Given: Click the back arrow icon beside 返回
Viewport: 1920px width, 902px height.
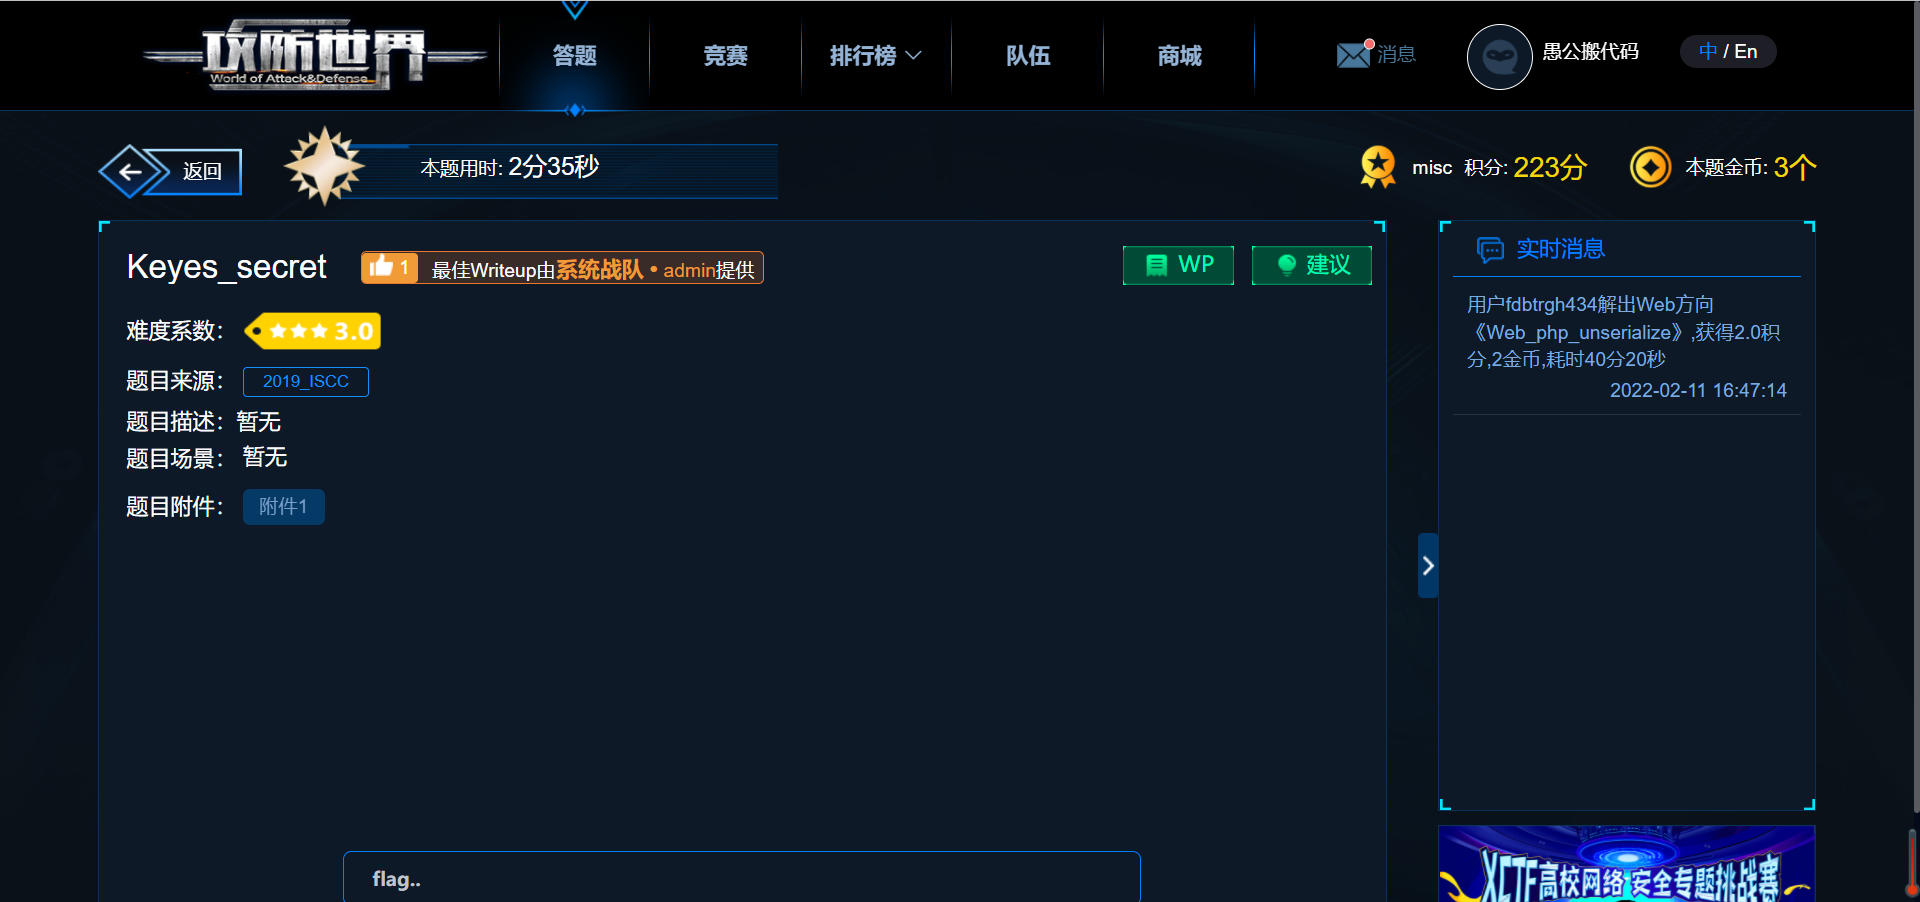Looking at the screenshot, I should coord(132,171).
